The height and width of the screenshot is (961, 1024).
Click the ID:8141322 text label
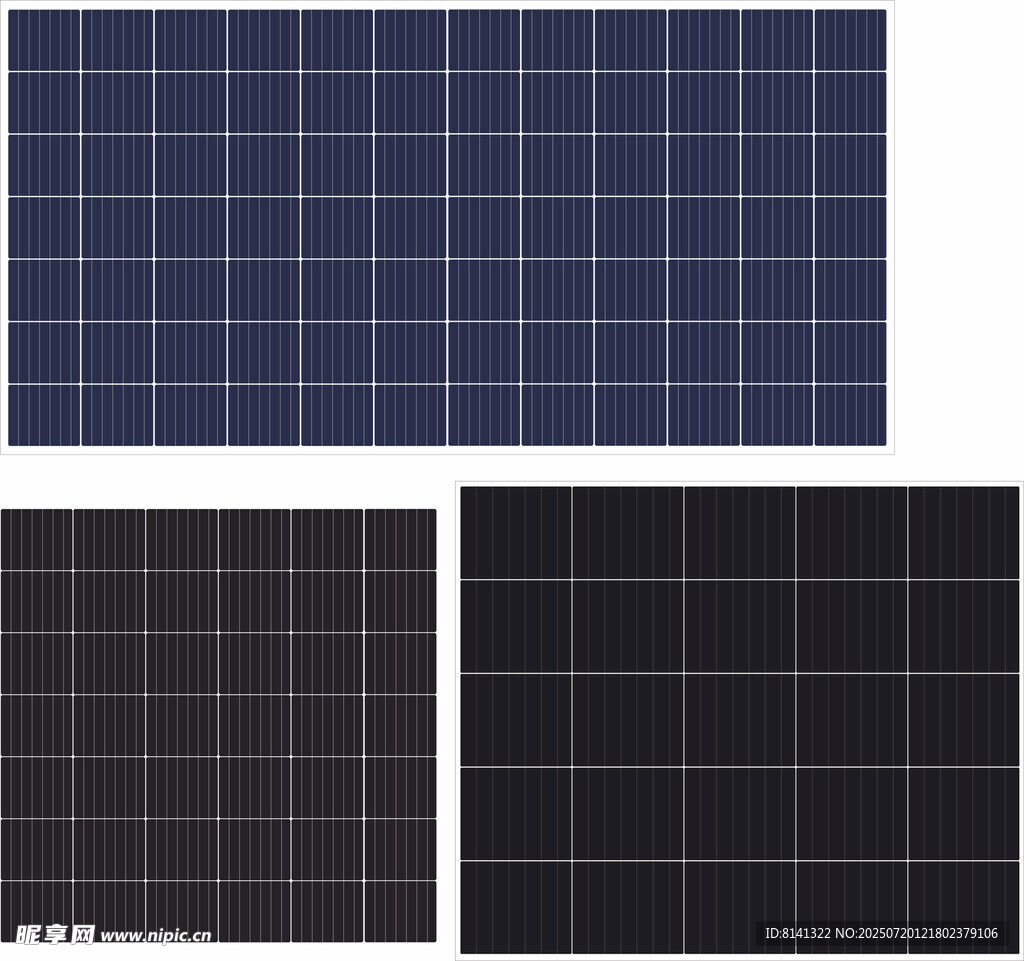tap(798, 933)
